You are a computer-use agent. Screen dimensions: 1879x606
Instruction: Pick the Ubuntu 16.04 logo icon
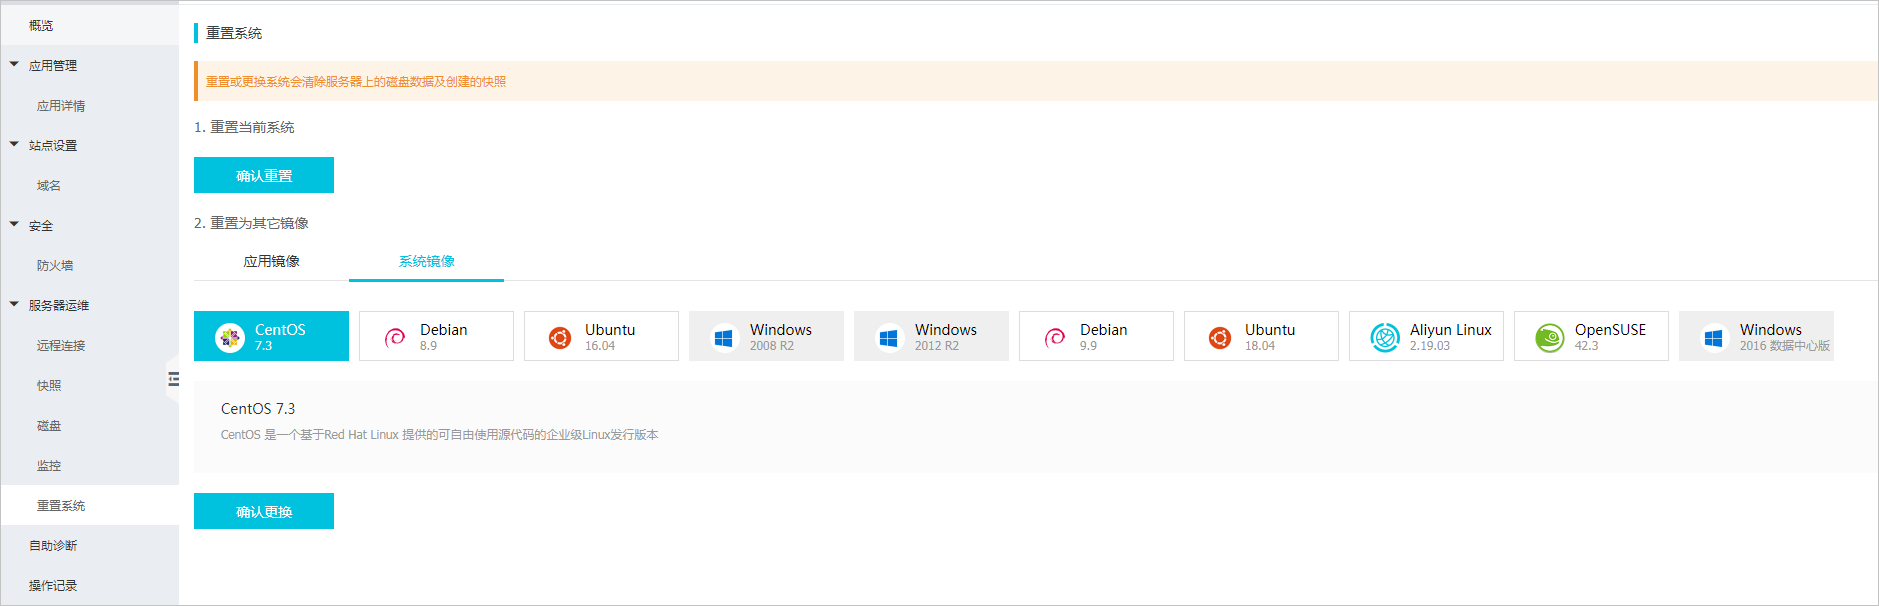point(560,338)
